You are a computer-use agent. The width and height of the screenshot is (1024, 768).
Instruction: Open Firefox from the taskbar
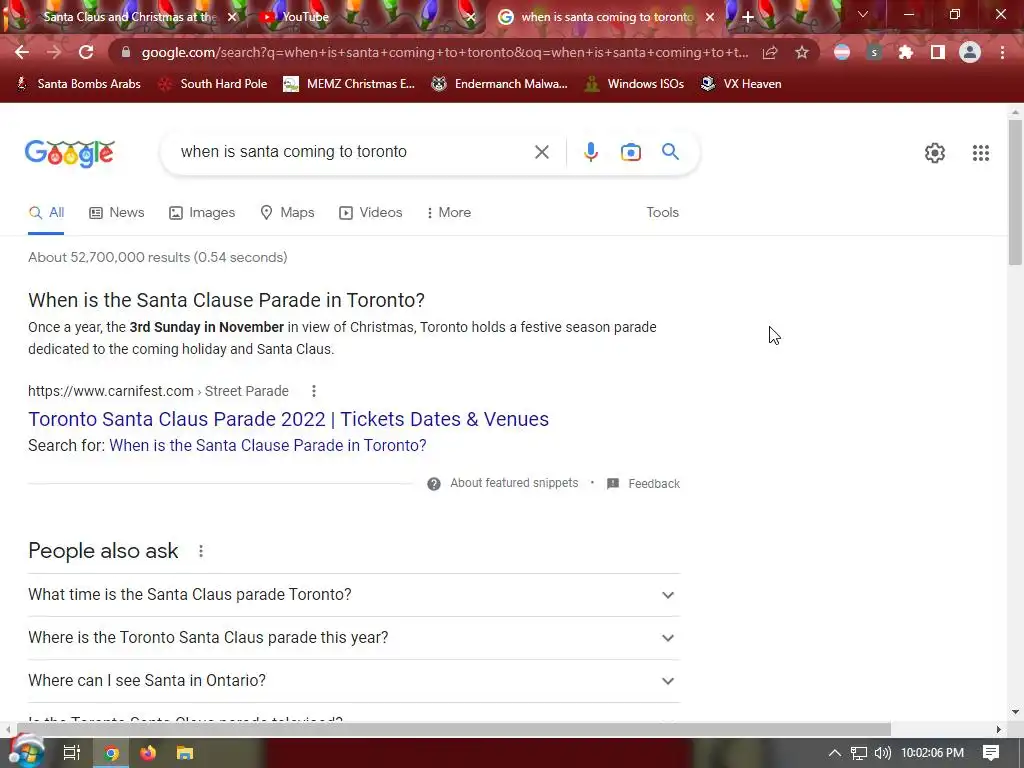point(148,753)
